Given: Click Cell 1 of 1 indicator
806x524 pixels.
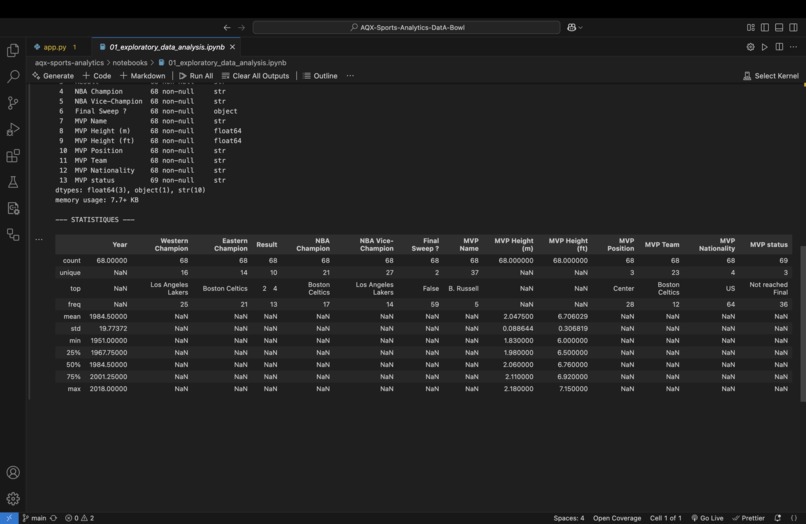Looking at the screenshot, I should [x=666, y=518].
